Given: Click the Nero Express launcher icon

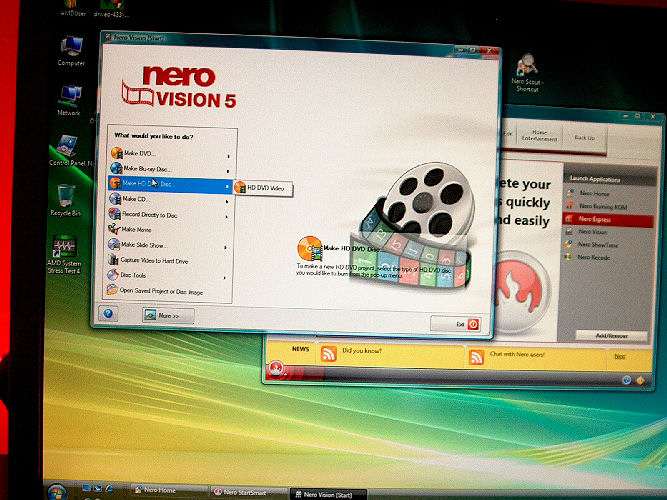Looking at the screenshot, I should pos(569,219).
